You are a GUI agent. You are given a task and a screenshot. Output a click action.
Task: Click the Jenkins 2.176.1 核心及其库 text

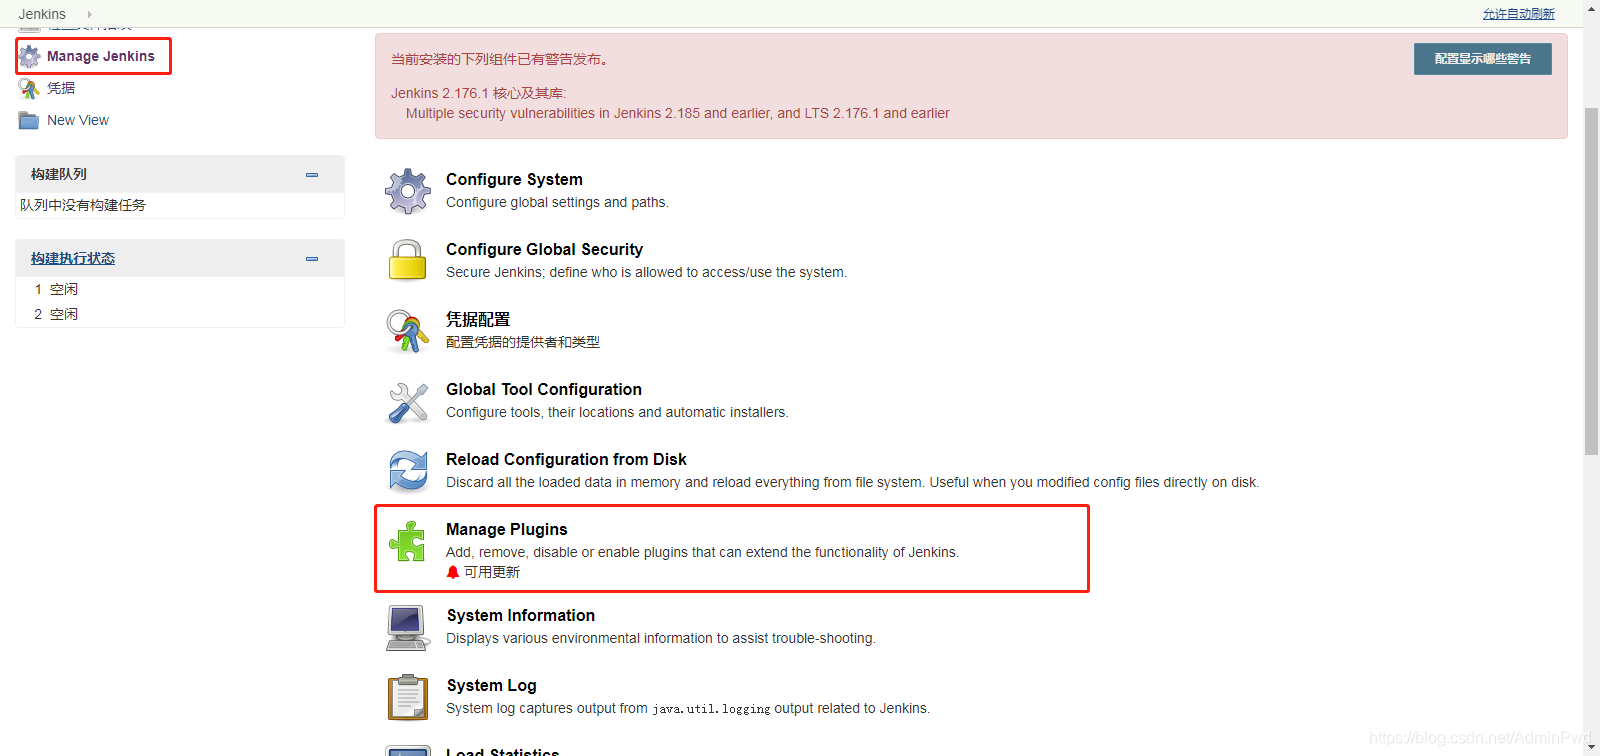tap(478, 93)
